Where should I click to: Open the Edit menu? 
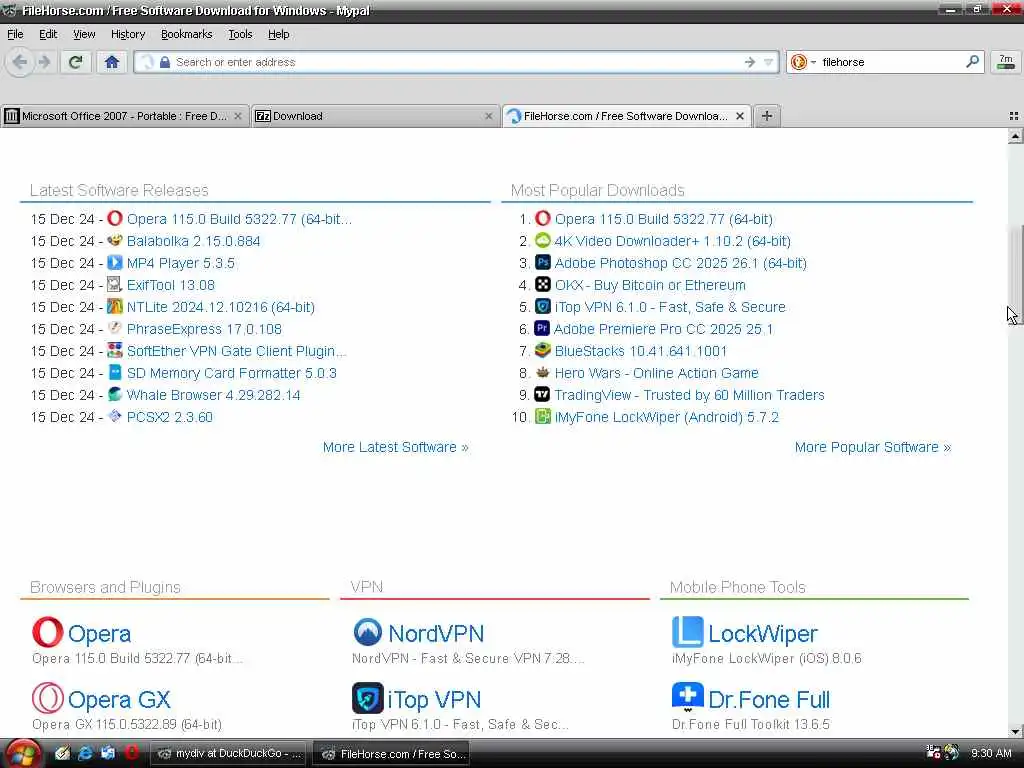click(x=48, y=34)
